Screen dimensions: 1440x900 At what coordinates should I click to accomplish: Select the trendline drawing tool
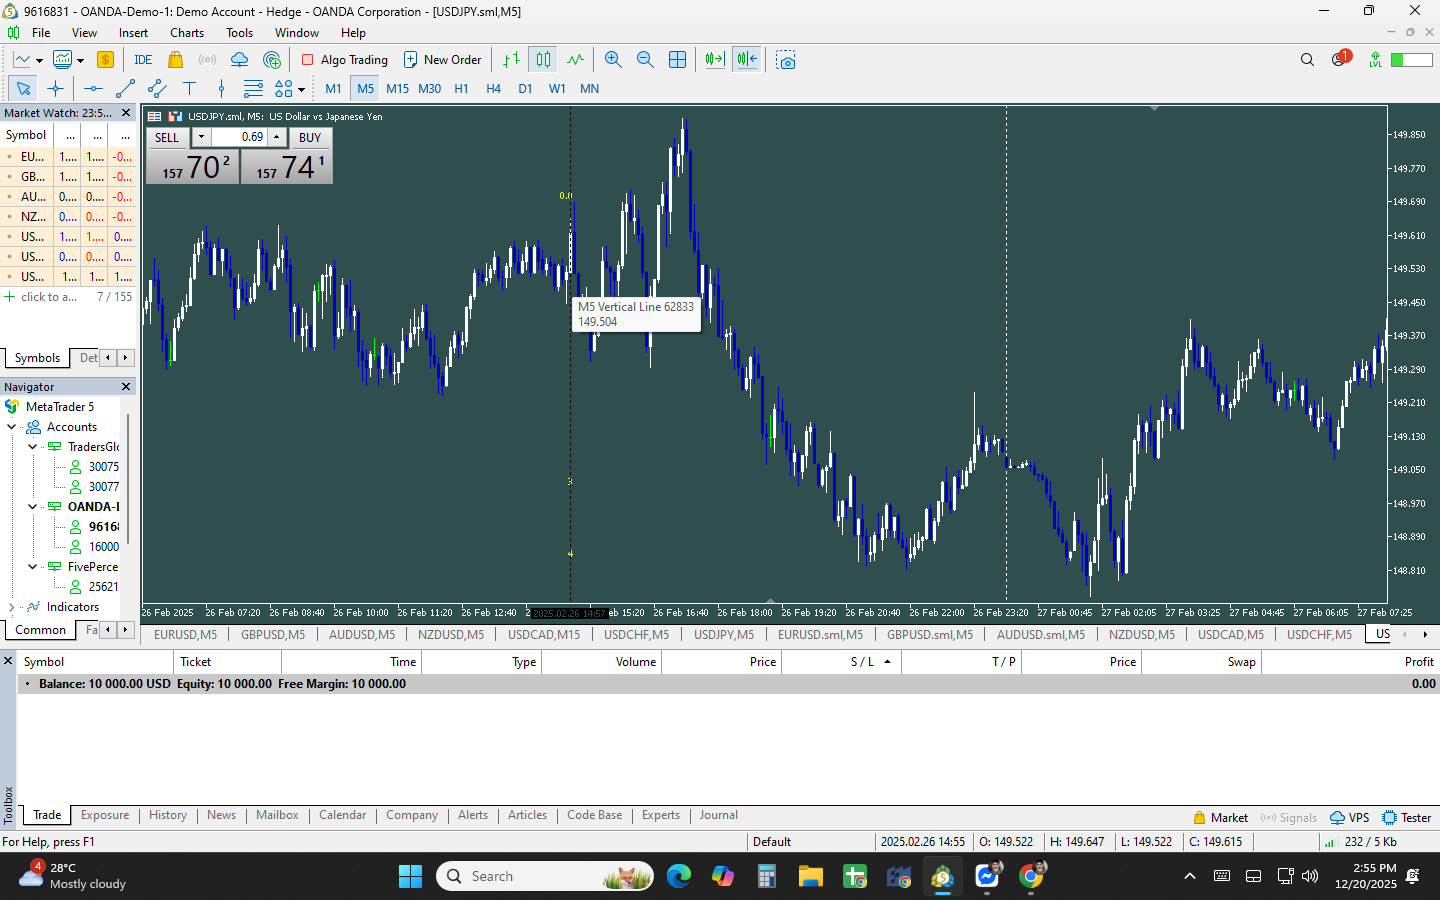click(125, 89)
